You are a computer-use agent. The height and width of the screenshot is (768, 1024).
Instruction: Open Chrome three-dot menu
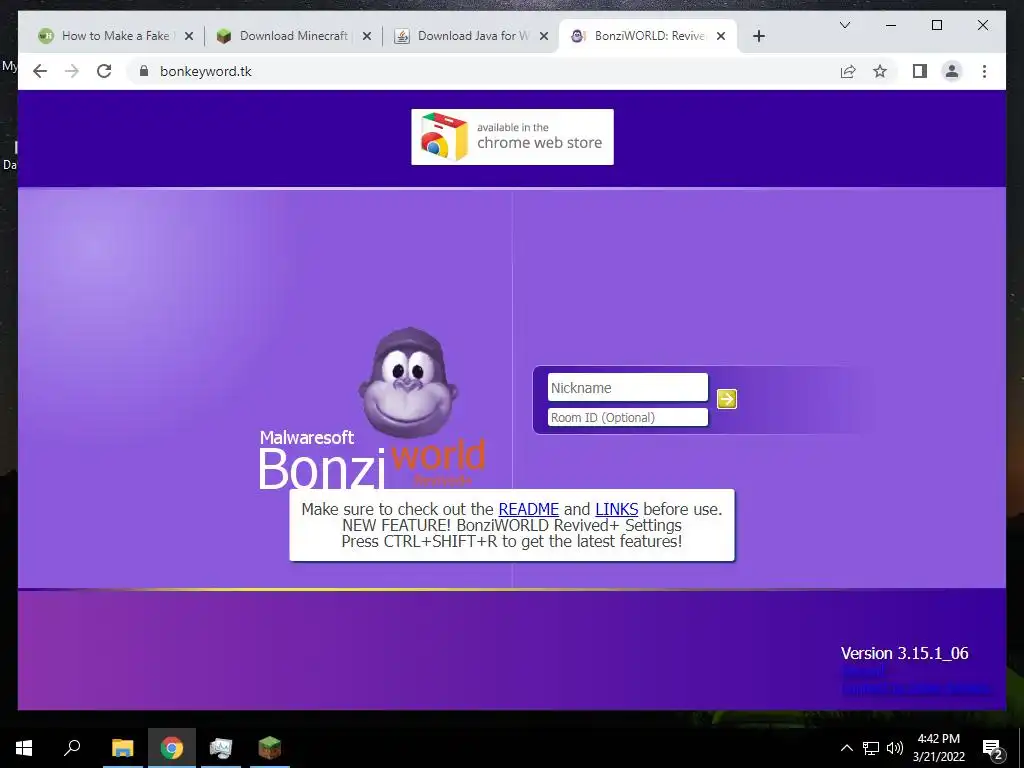[984, 71]
